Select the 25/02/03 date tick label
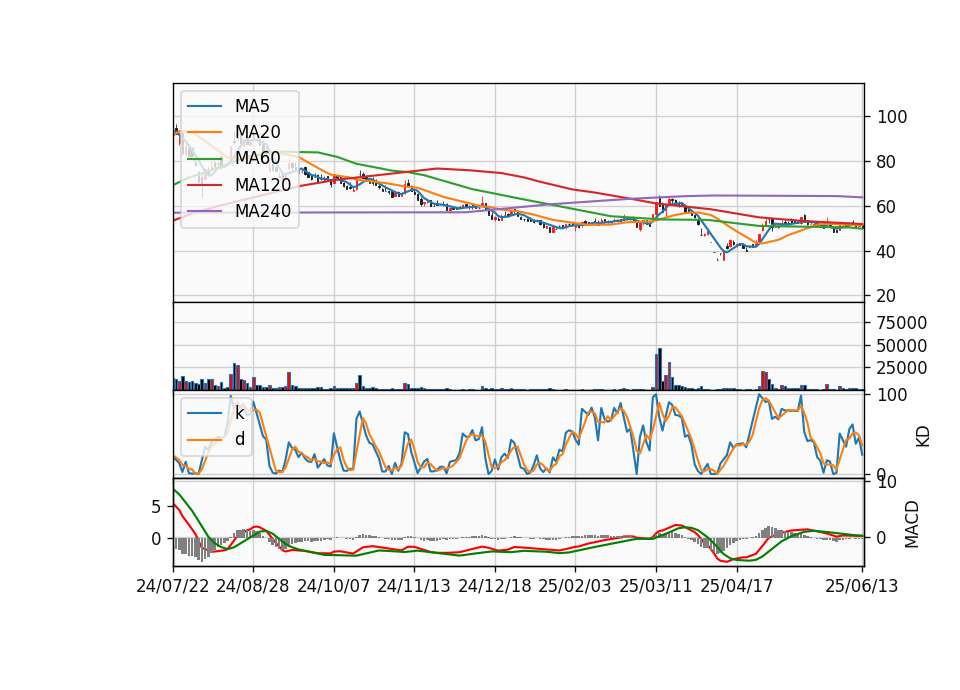This screenshot has height=690, width=960. (575, 586)
